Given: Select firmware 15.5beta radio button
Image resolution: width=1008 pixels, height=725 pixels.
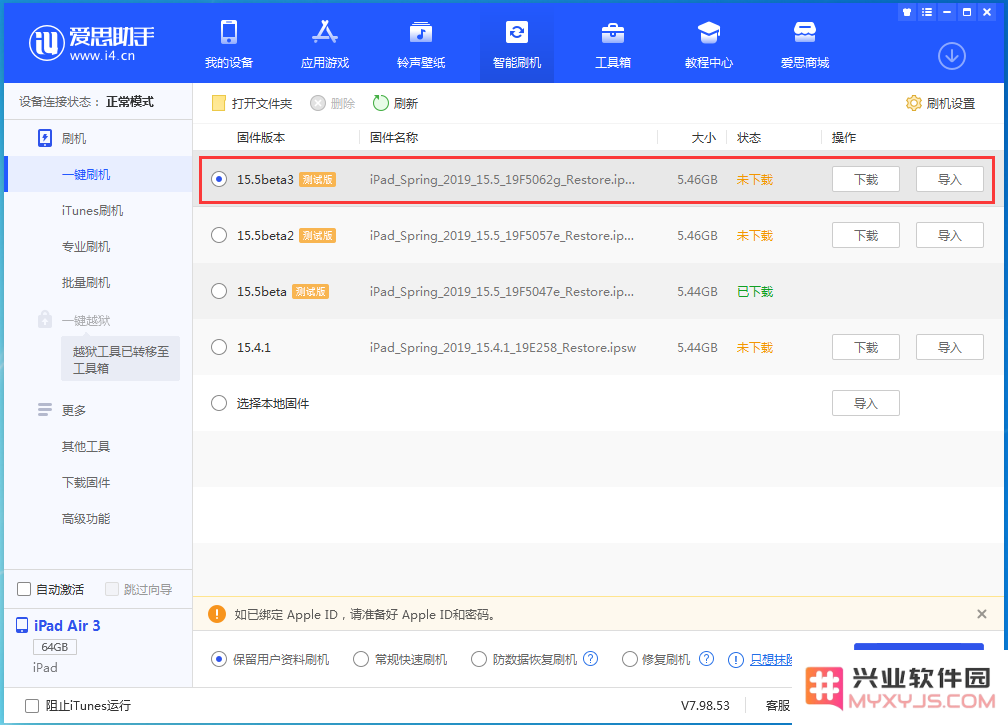Looking at the screenshot, I should (x=219, y=291).
